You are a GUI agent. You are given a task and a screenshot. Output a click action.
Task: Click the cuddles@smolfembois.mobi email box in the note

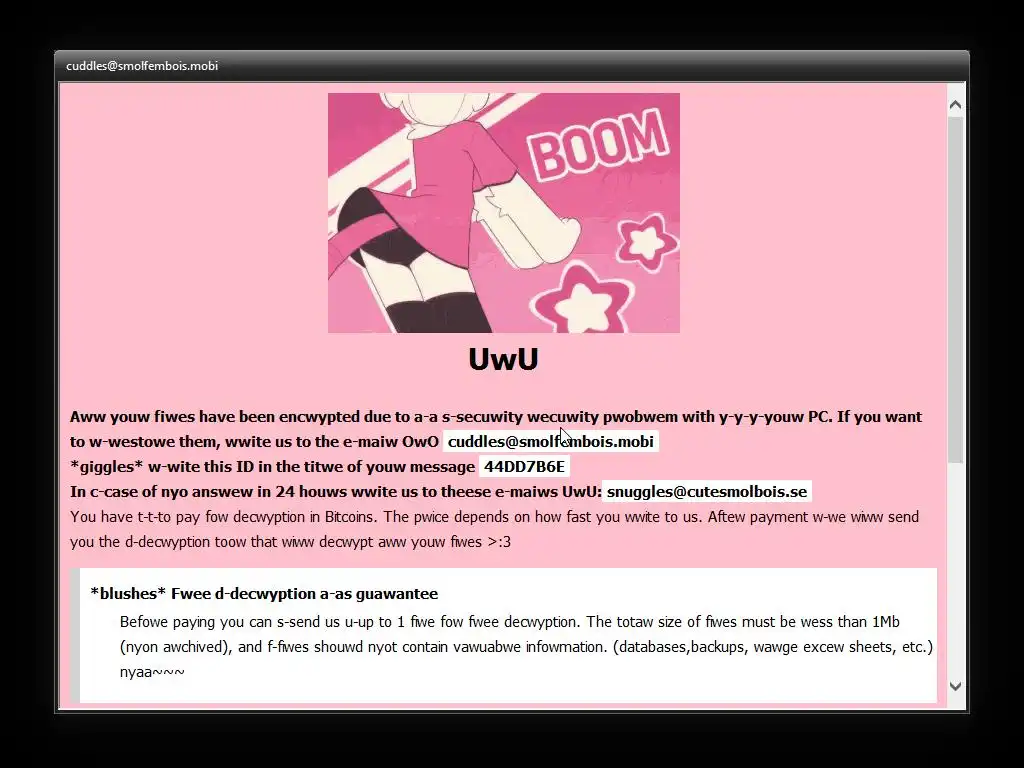551,441
